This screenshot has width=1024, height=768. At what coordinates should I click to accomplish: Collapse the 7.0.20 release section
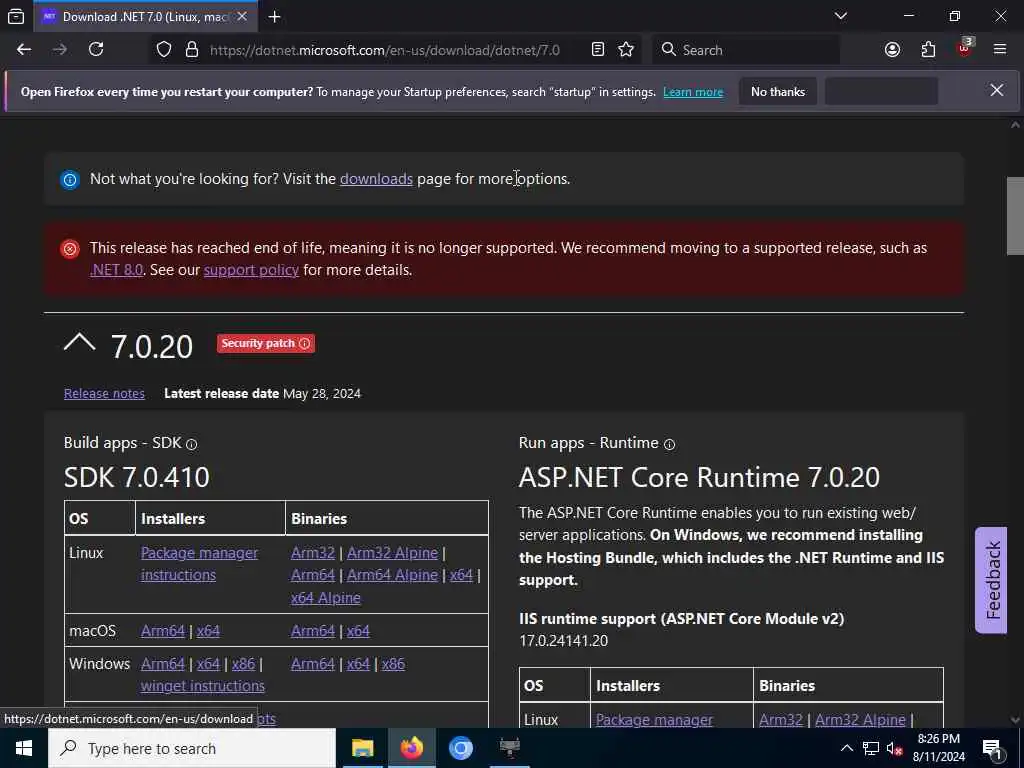[80, 343]
